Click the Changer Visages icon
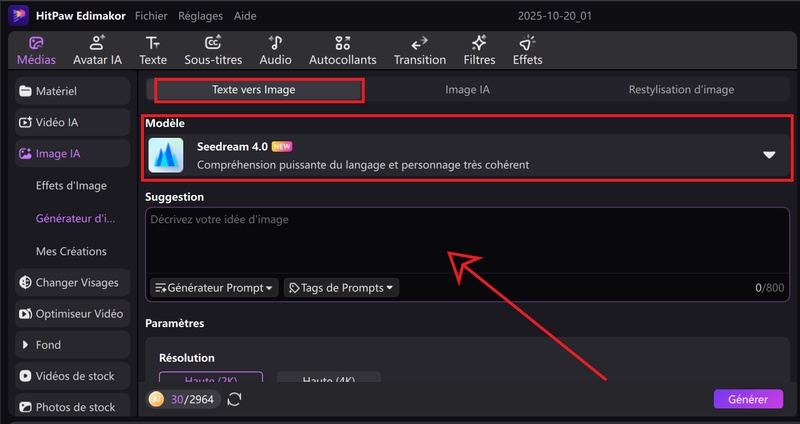800x424 pixels. click(25, 283)
